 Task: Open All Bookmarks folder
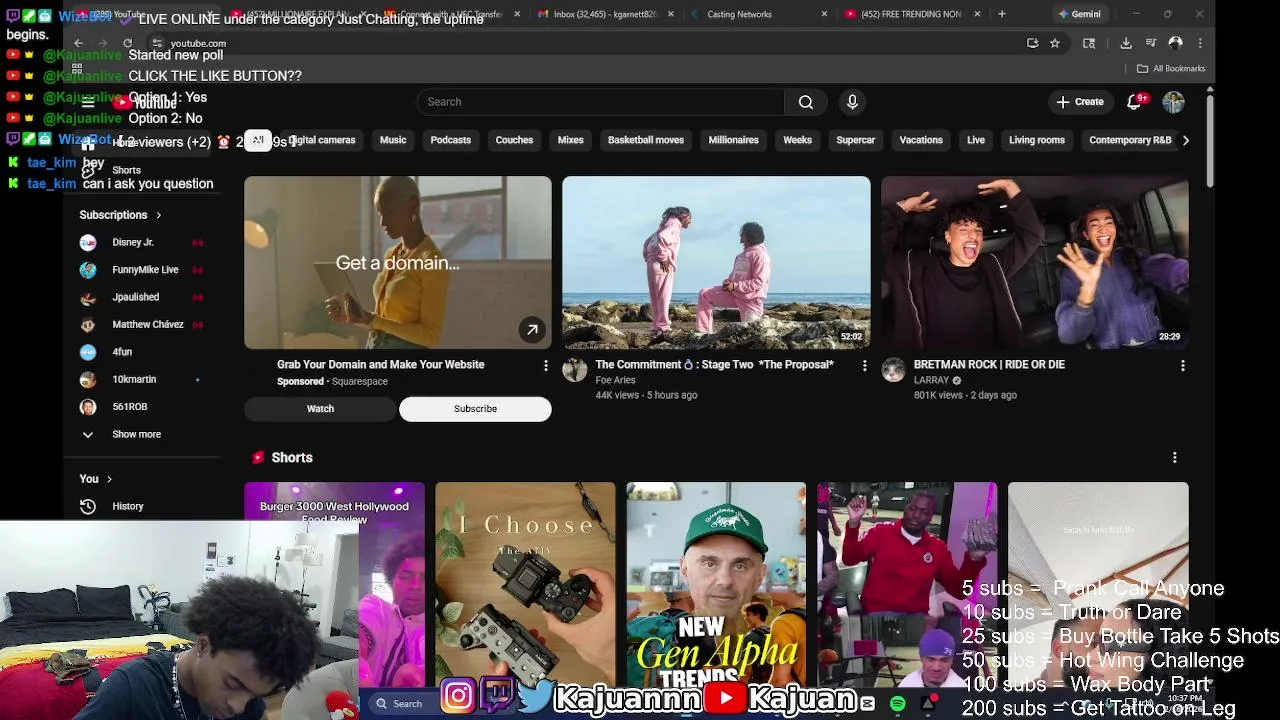coord(1171,68)
